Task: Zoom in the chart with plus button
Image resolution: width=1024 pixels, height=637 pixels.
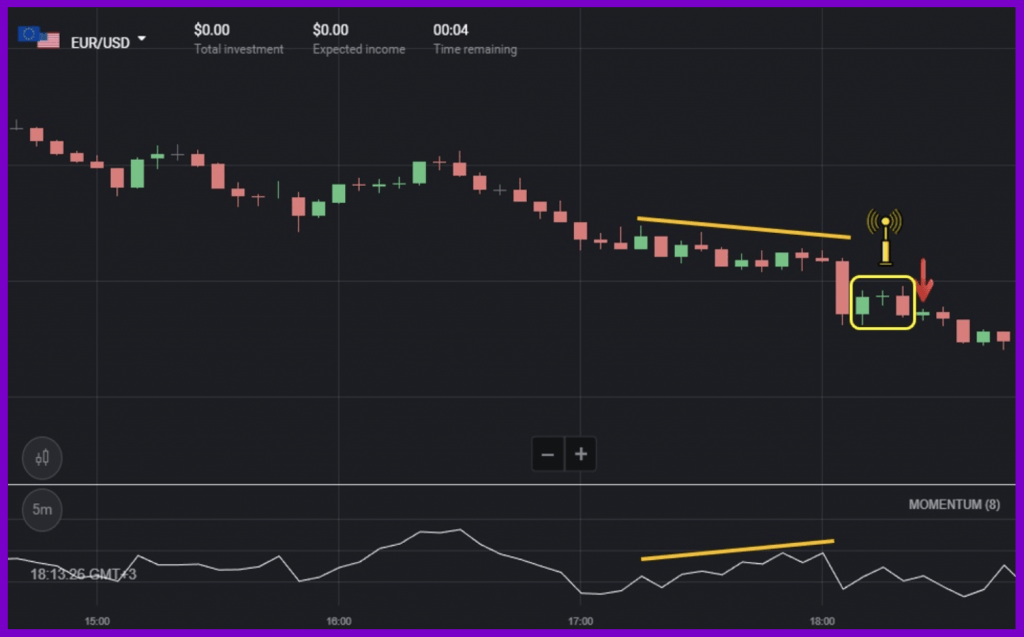Action: 580,454
